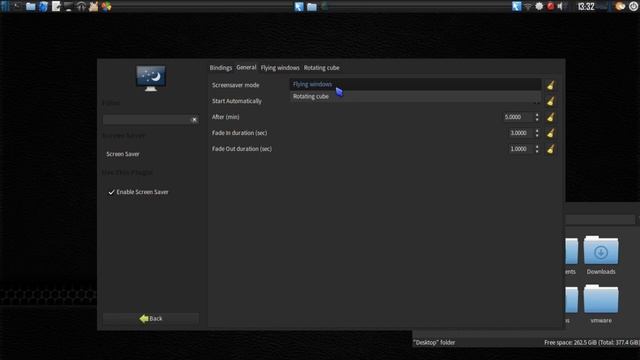This screenshot has width=640, height=360.
Task: Click the Screensaver mode label
Action: coord(236,85)
